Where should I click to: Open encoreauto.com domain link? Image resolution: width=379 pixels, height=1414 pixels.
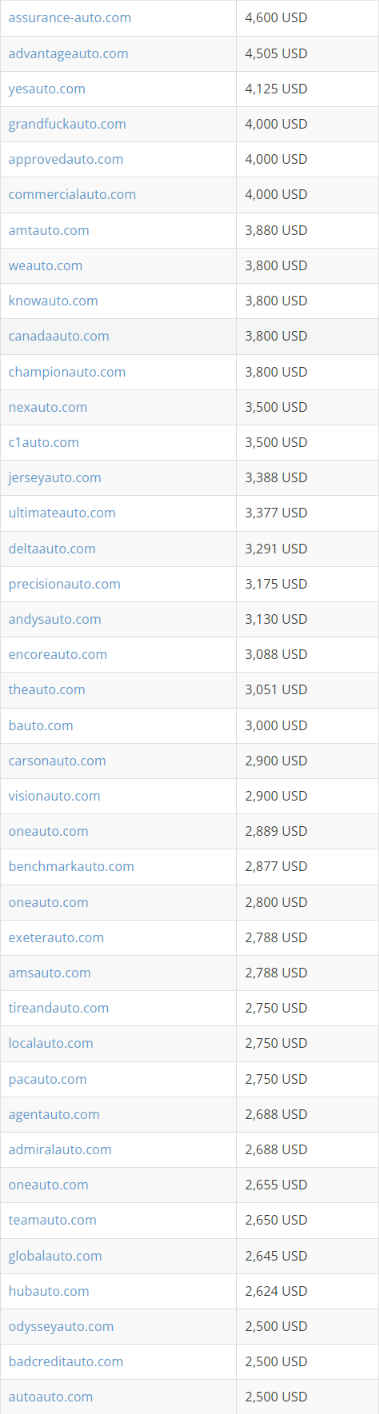(58, 654)
